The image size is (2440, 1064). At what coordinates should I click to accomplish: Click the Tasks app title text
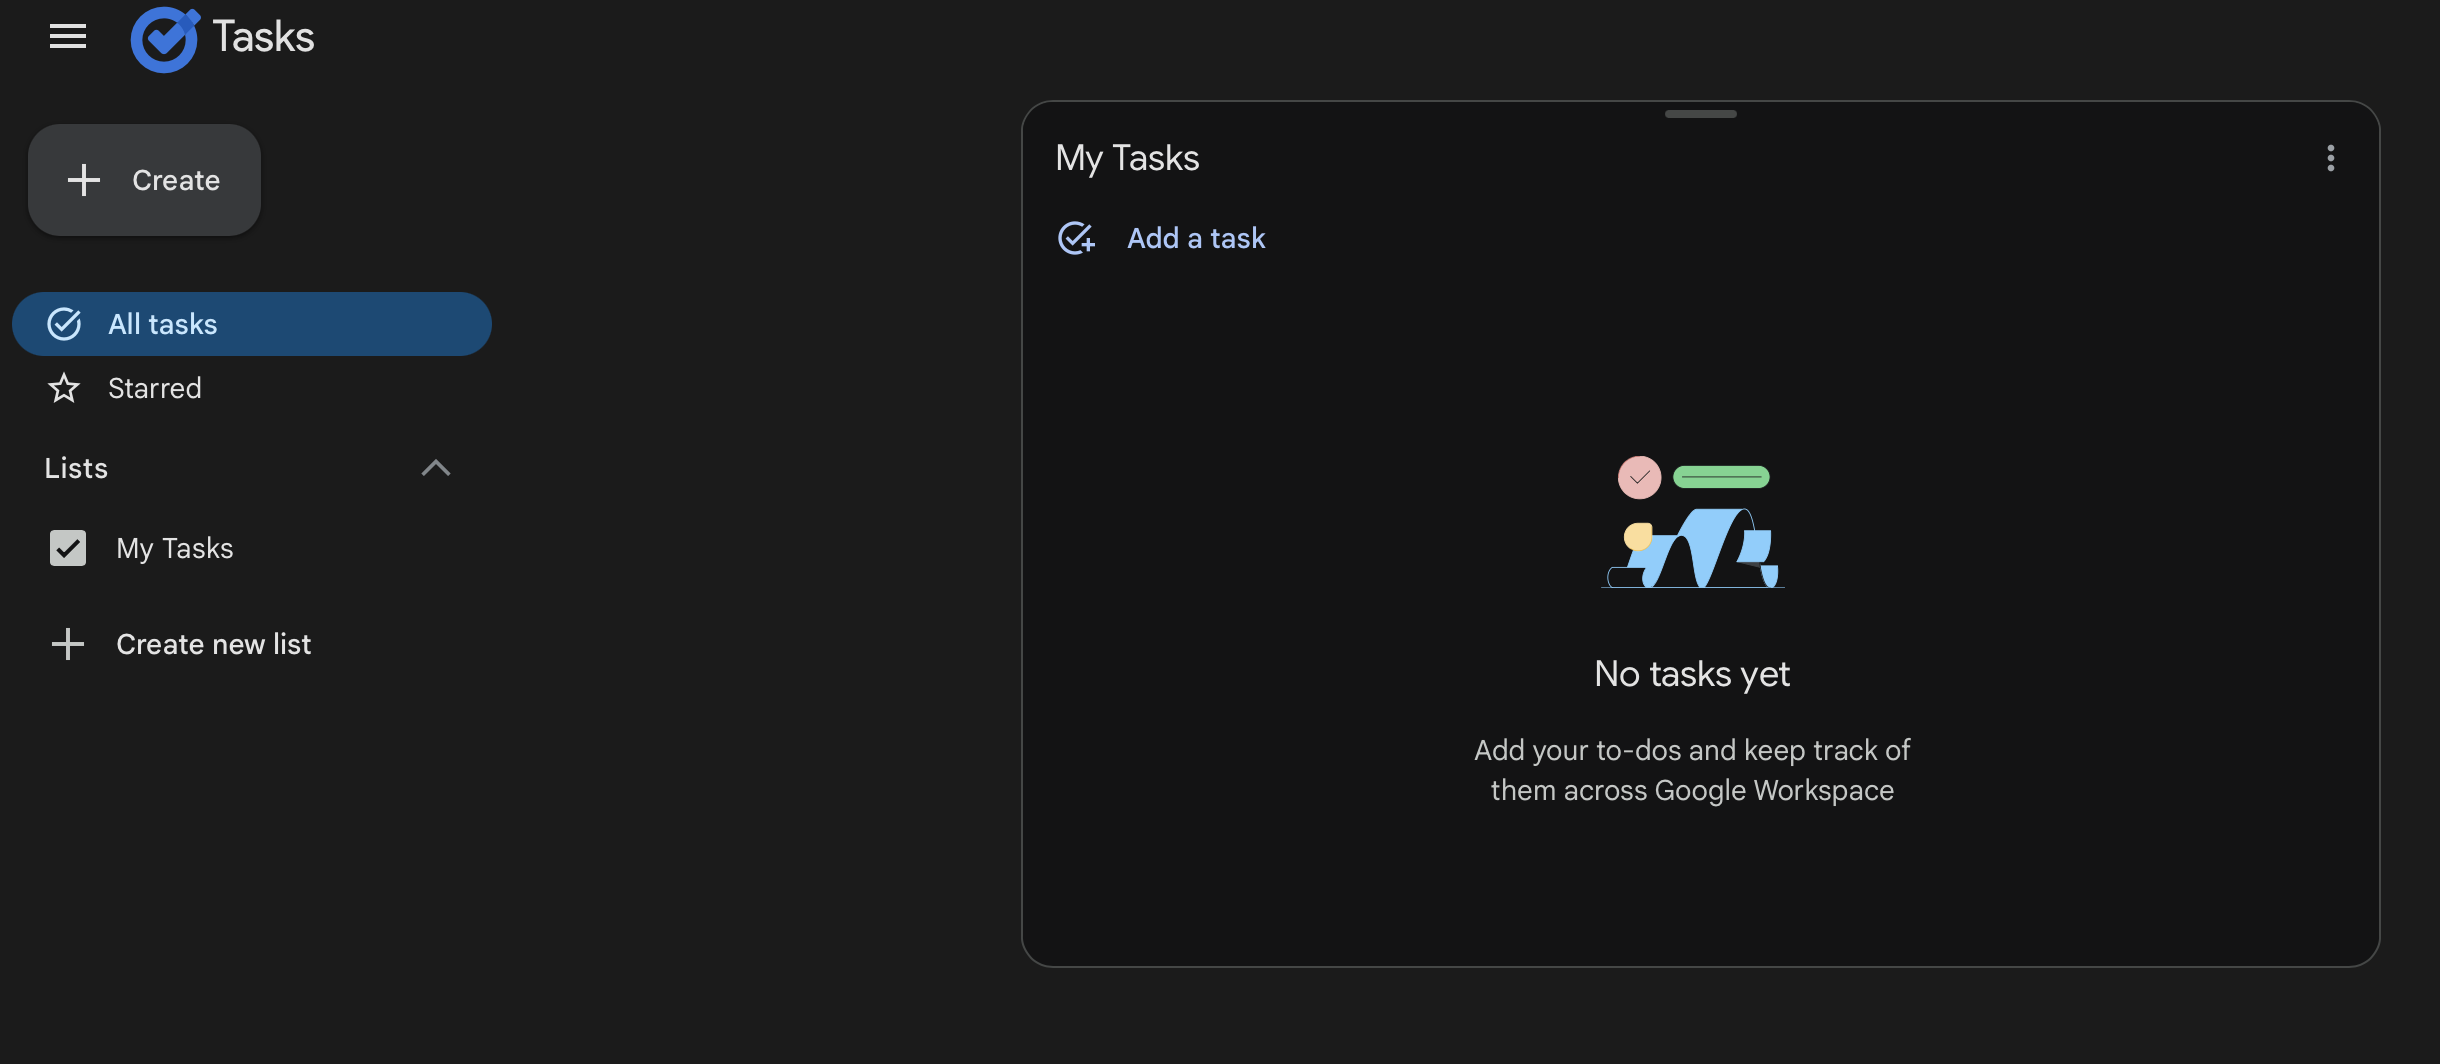263,38
